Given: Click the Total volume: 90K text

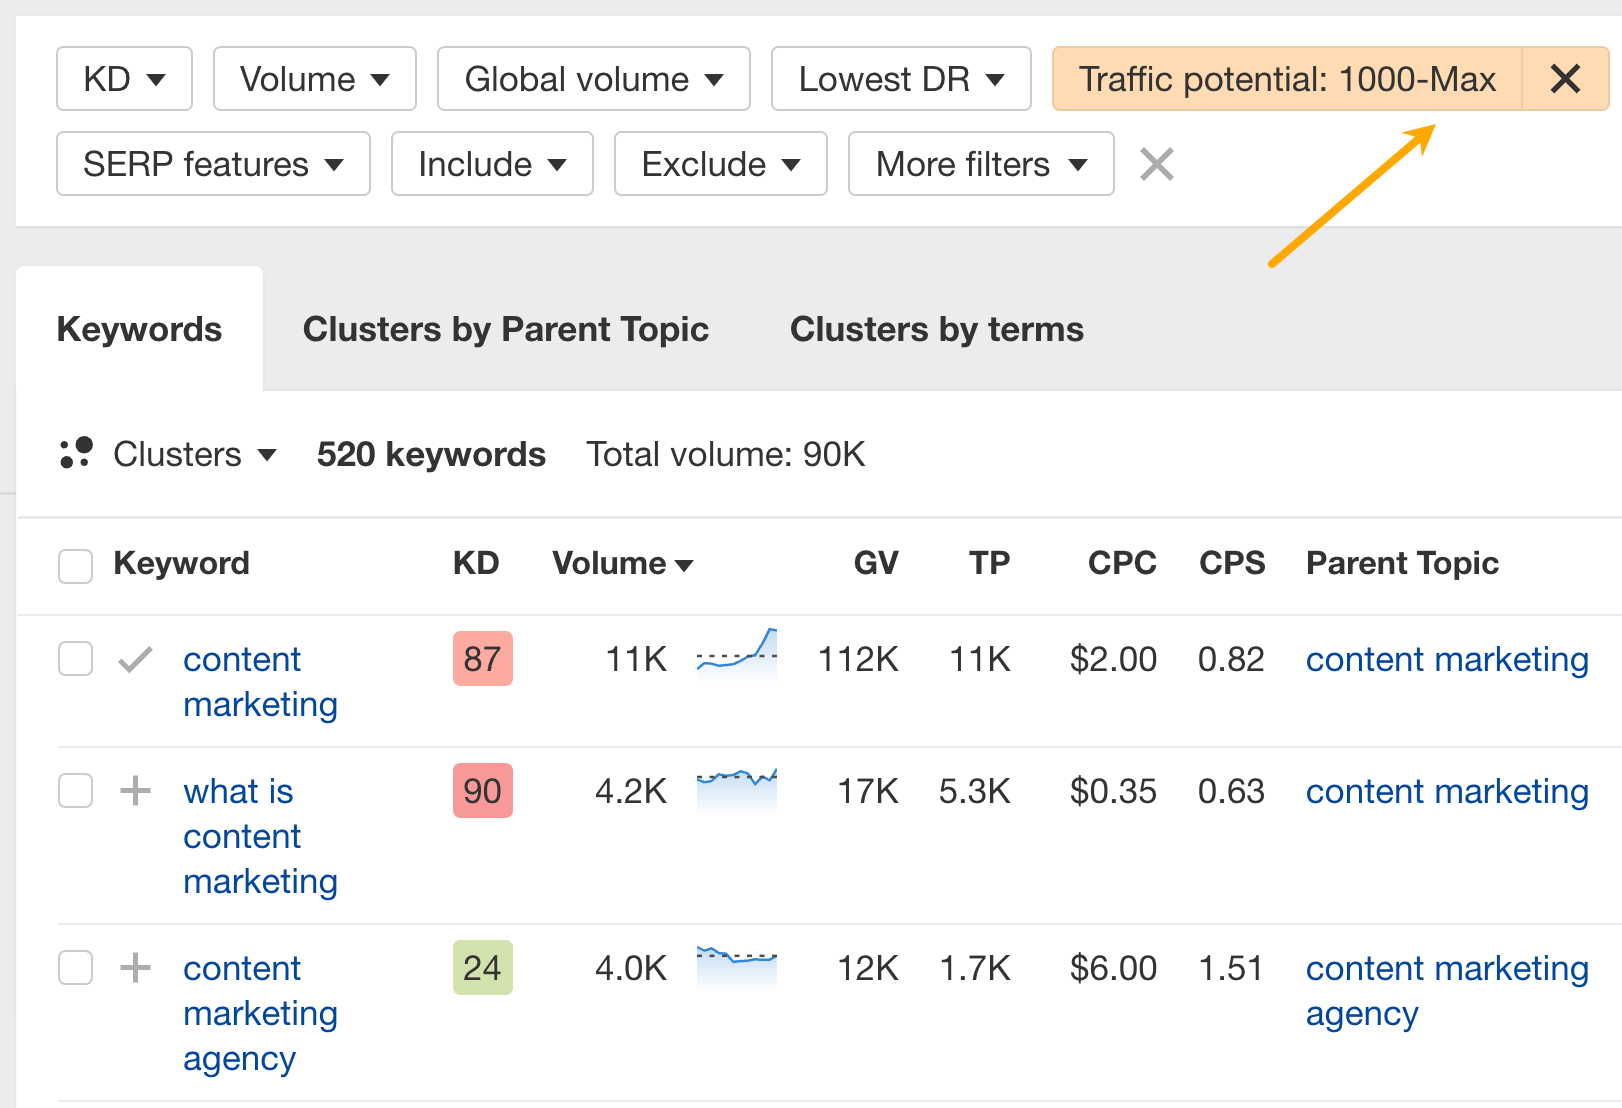Looking at the screenshot, I should (x=725, y=454).
